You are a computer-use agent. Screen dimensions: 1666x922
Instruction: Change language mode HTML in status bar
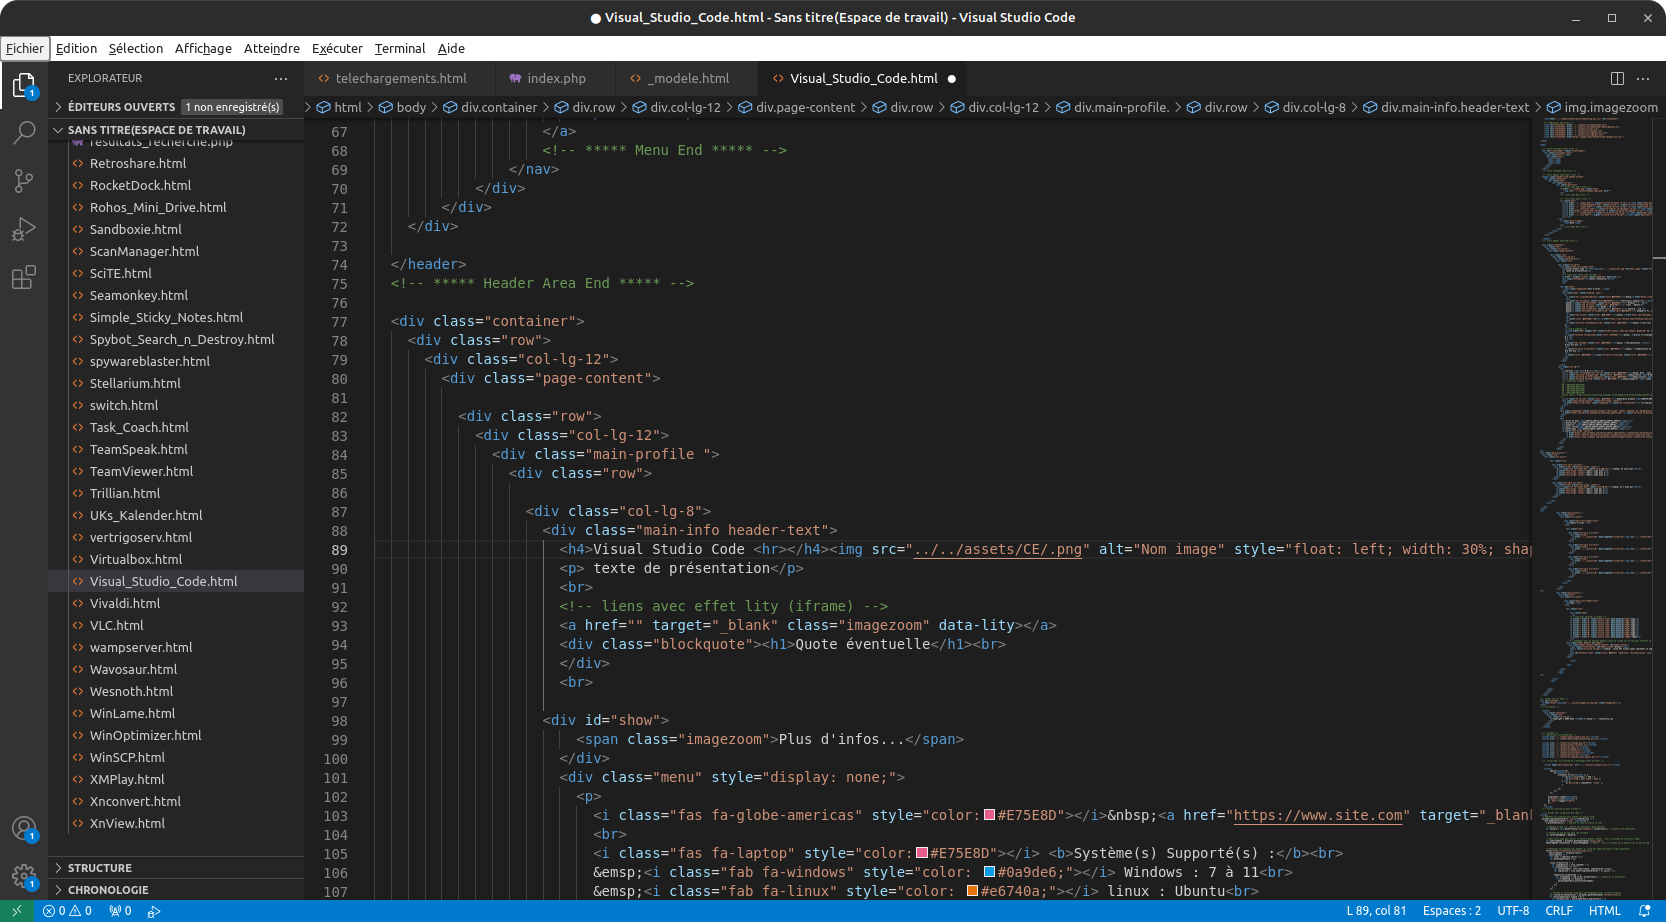(1604, 911)
